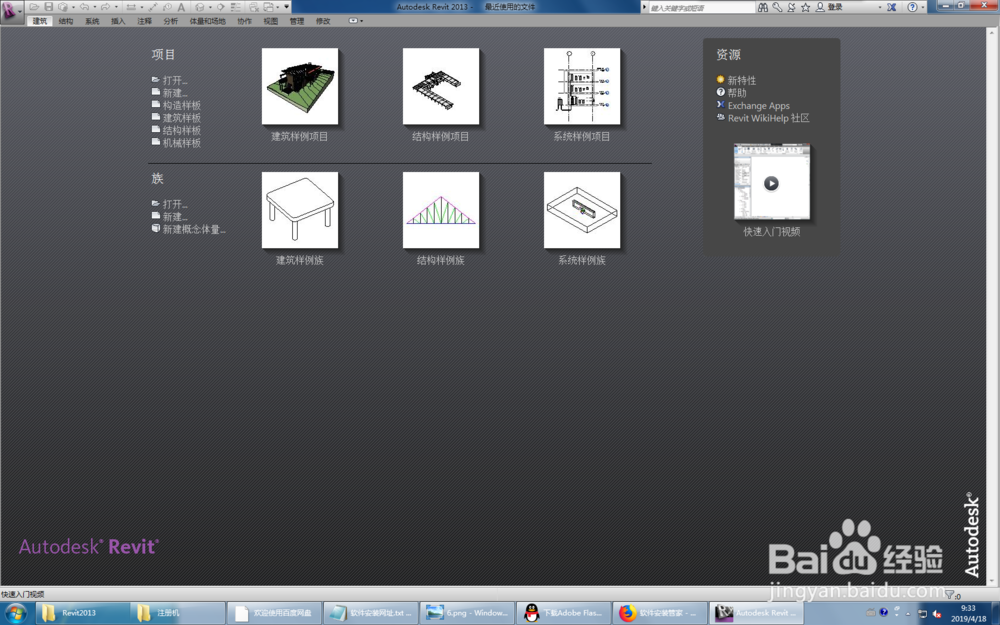Viewport: 1000px width, 625px height.
Task: Switch to the 视图 ribbon tab
Action: (x=270, y=21)
